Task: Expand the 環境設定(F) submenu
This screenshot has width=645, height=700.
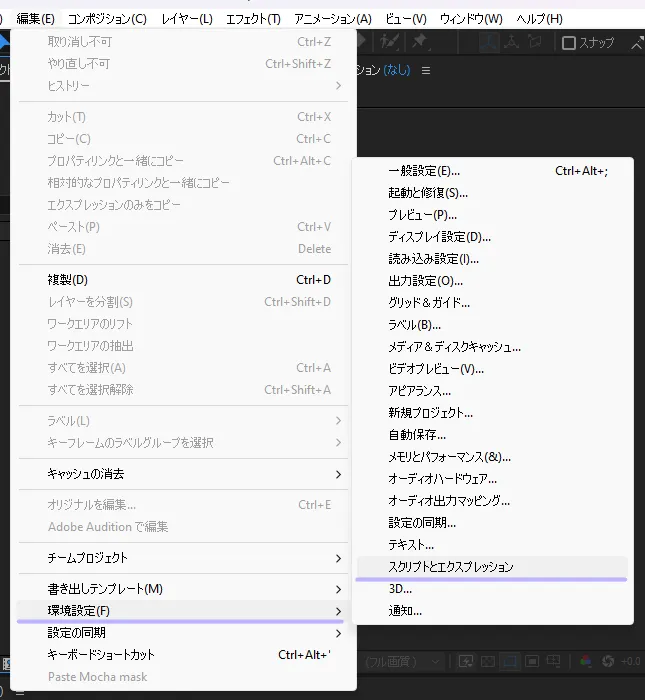Action: [183, 611]
